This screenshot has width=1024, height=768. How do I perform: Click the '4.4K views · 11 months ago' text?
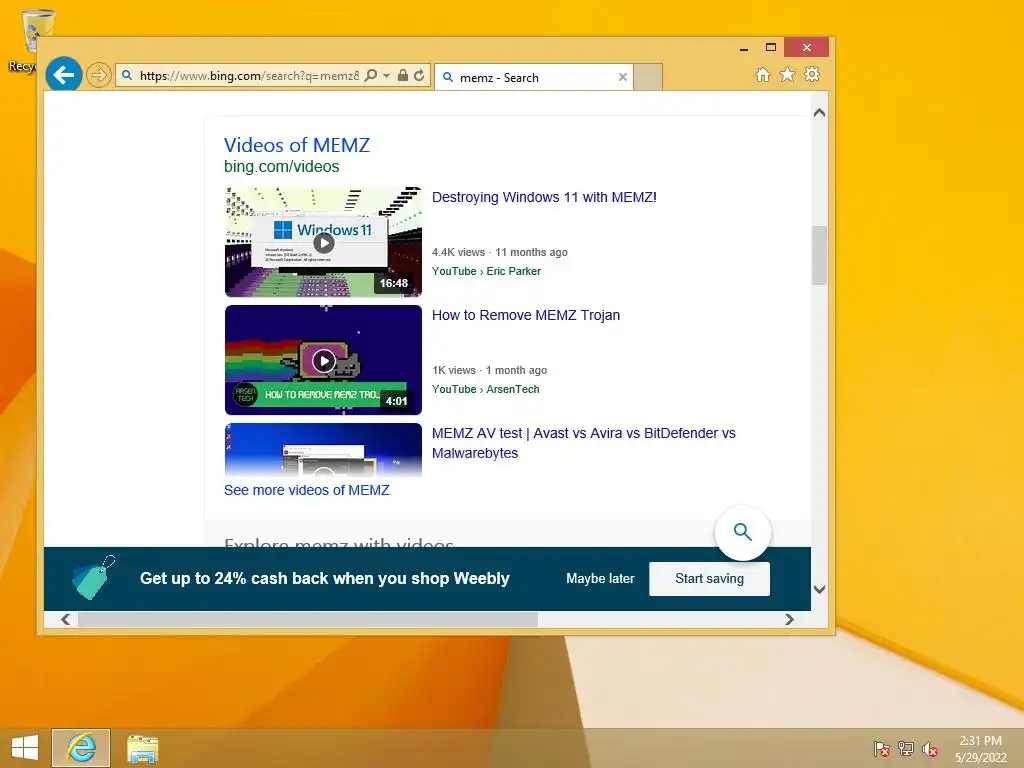coord(500,252)
